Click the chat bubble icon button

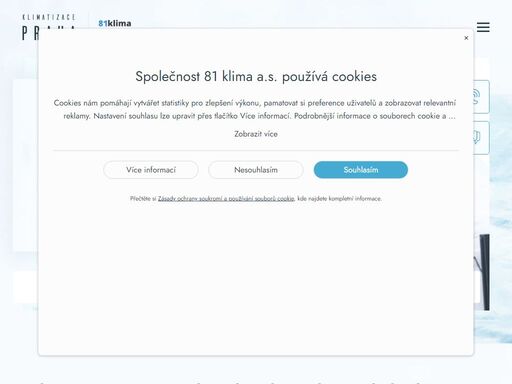(x=481, y=138)
